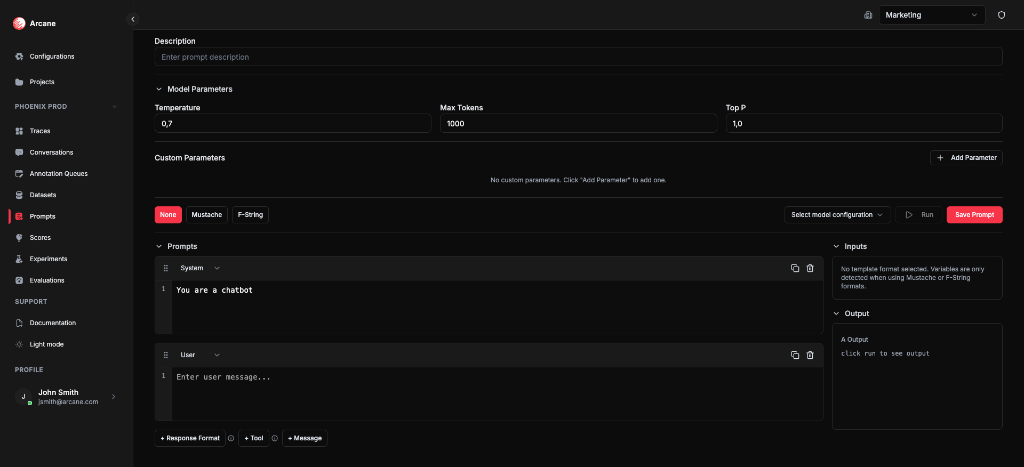Switch template format to F-String
This screenshot has height=467, width=1024.
point(250,214)
